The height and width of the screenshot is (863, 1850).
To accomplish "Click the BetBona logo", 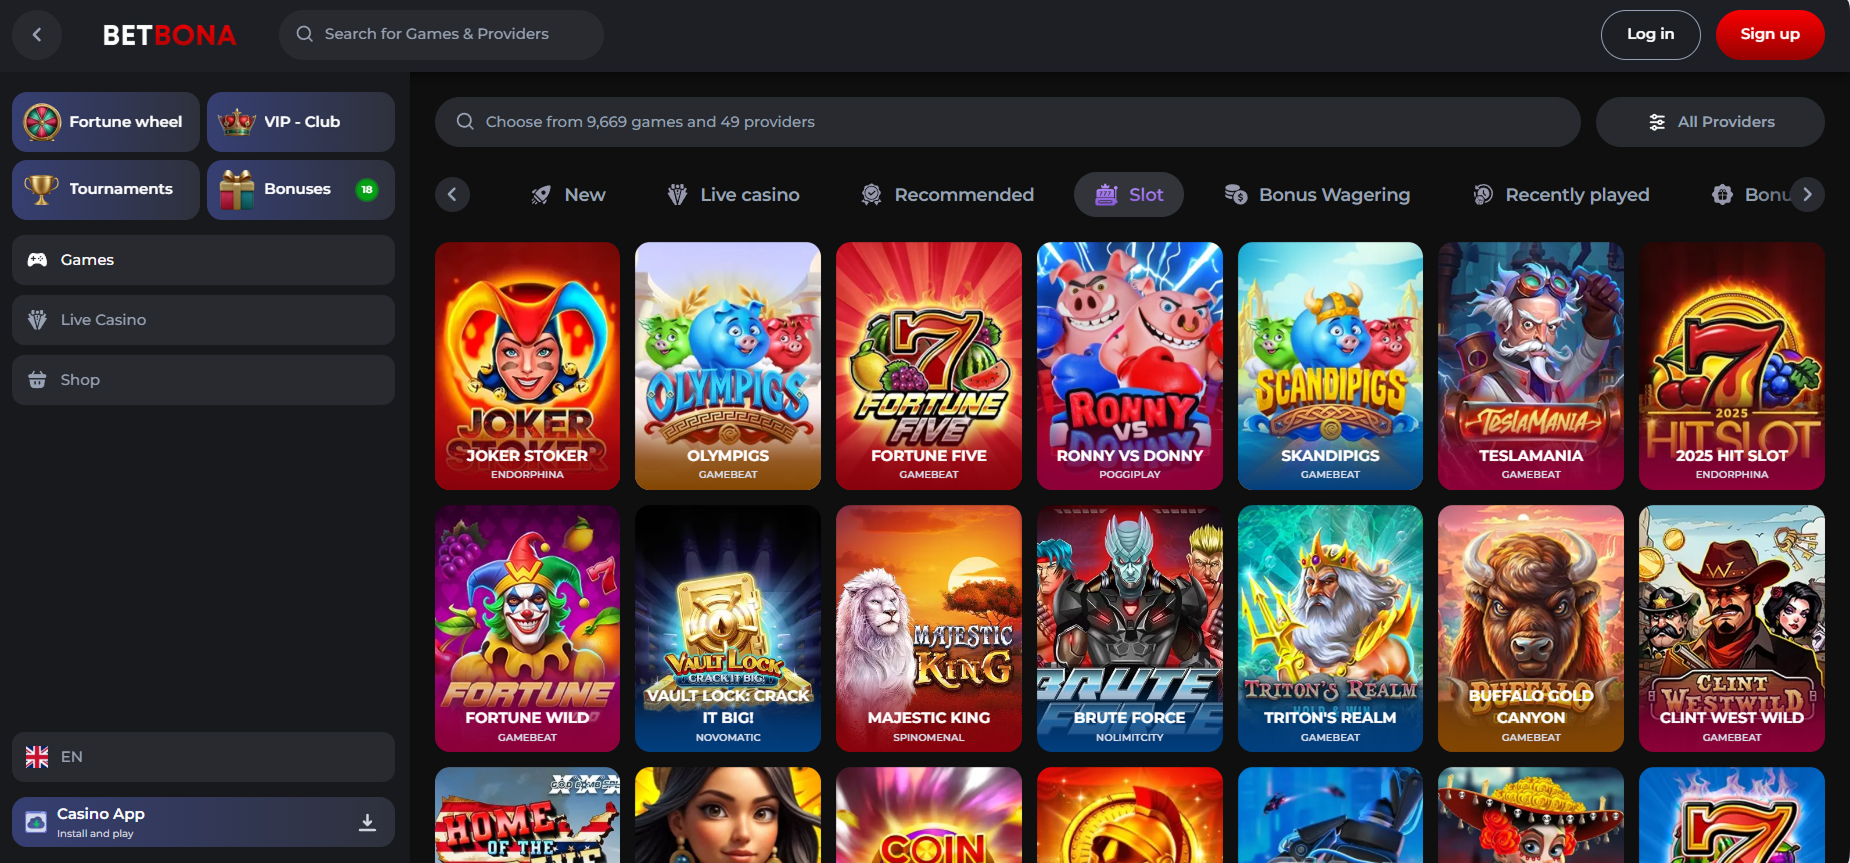I will (169, 35).
